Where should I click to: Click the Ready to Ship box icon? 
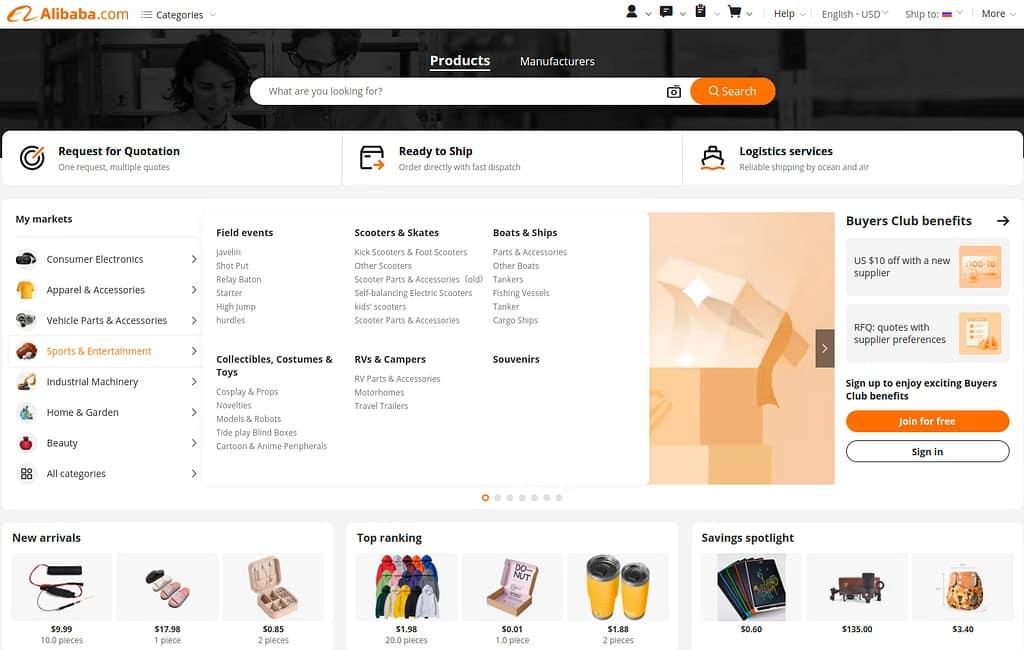point(372,158)
